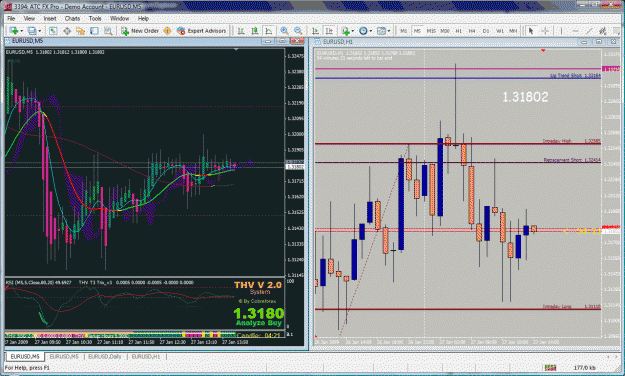Open the Insert menu
Image resolution: width=625 pixels, height=376 pixels.
point(50,18)
